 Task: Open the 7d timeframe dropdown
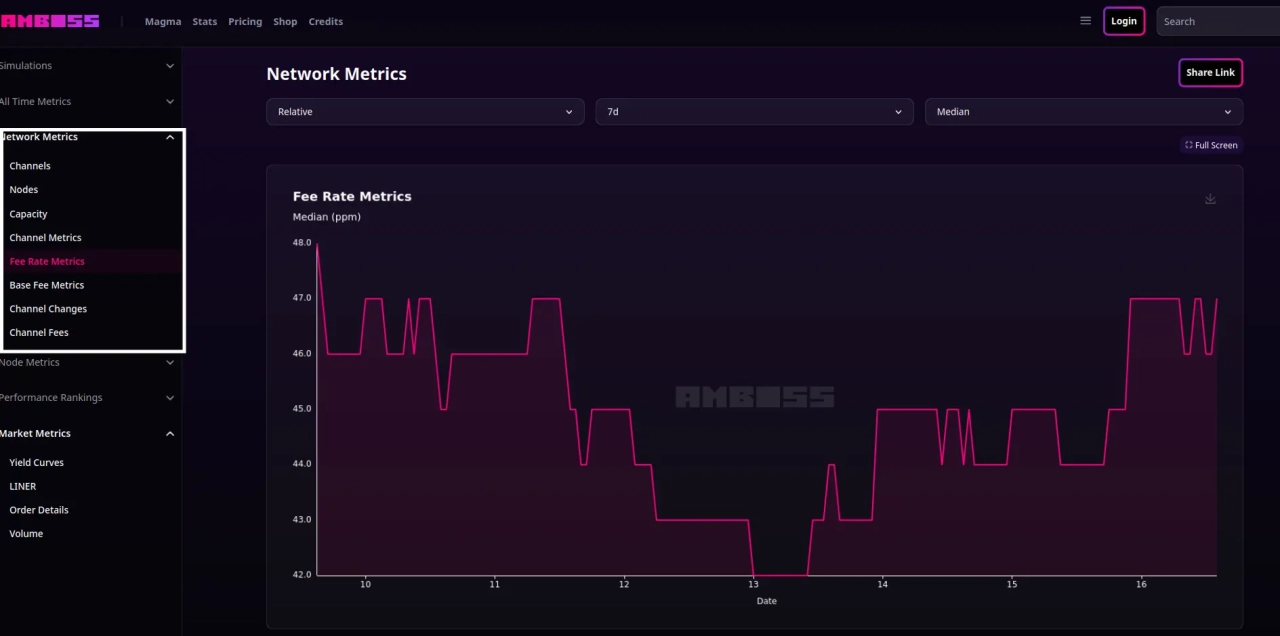(753, 111)
